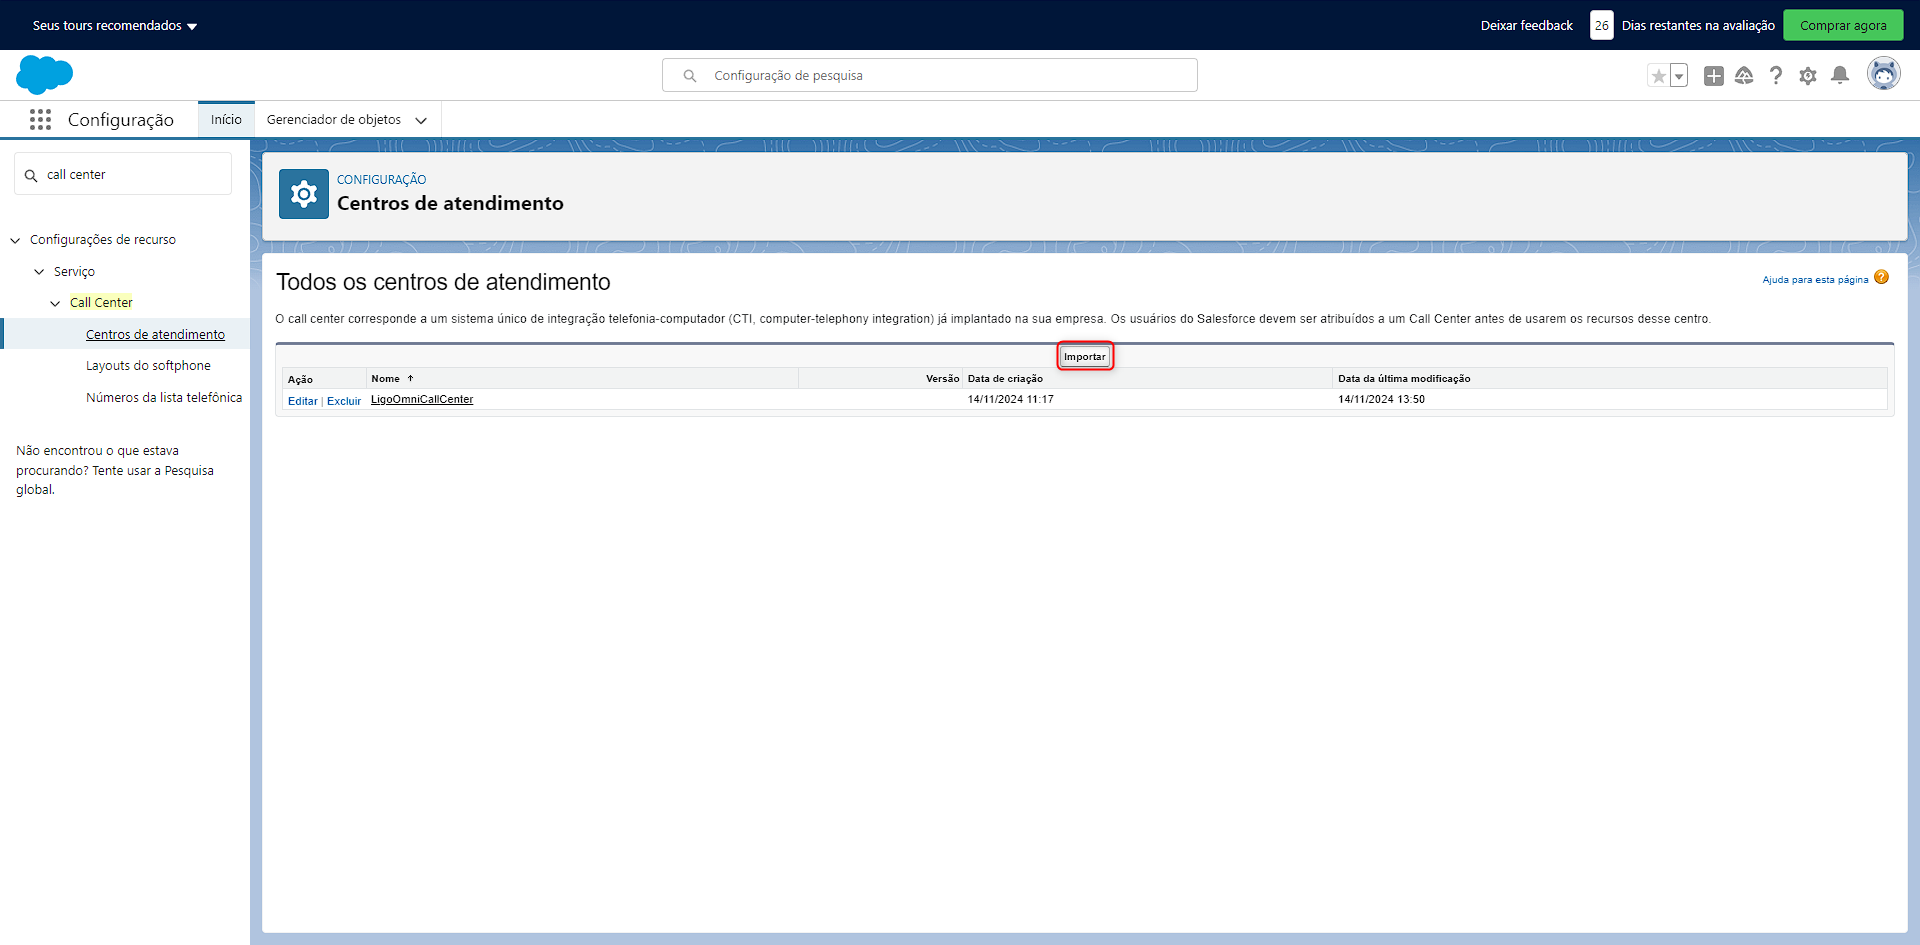Expand Gerenciador de objetos chevron menu
The image size is (1920, 945).
pos(421,120)
